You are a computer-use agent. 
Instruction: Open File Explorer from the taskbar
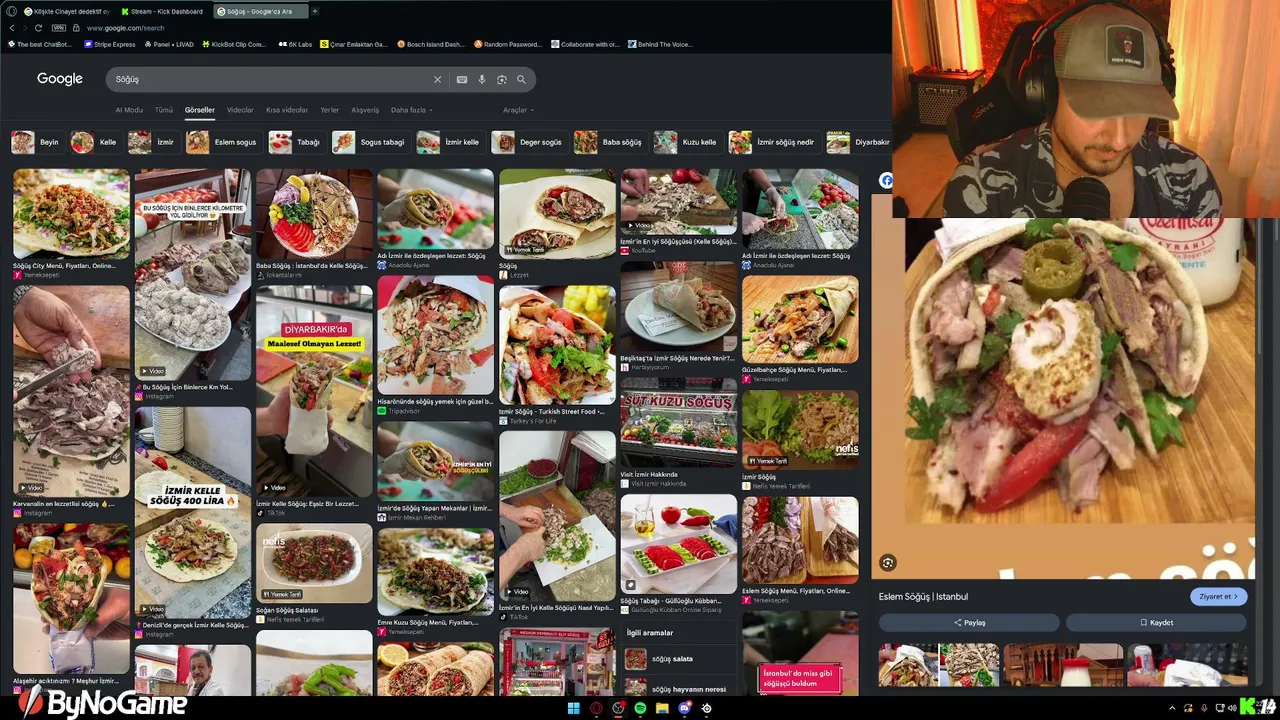coord(662,708)
